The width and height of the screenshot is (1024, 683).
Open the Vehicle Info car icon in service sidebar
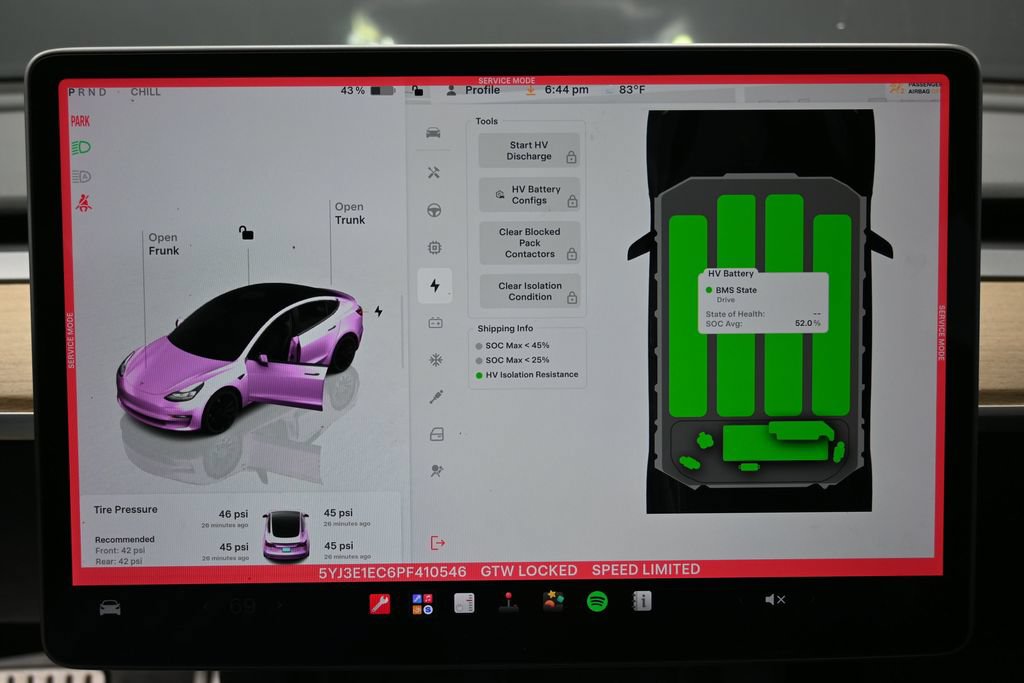433,133
